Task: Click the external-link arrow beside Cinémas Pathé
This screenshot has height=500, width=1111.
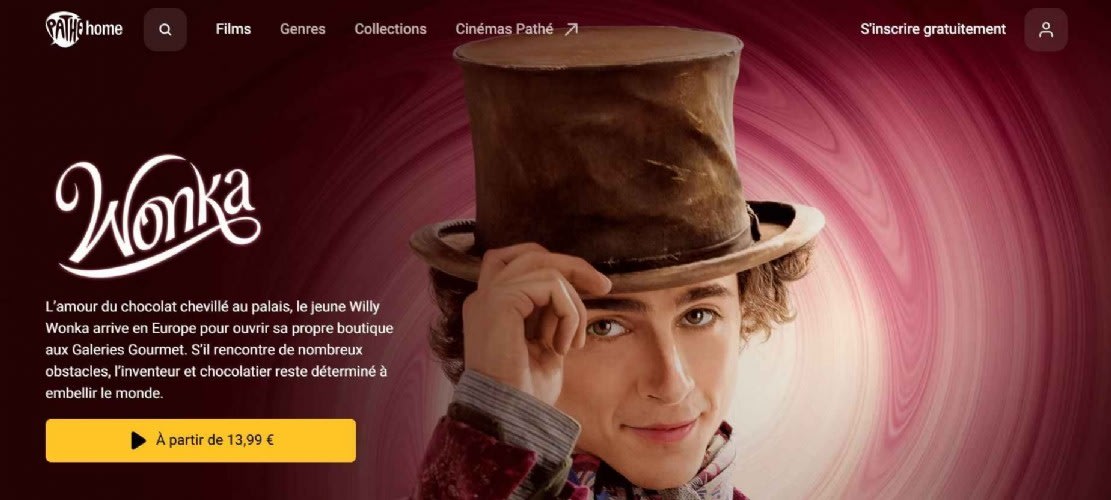Action: 571,29
